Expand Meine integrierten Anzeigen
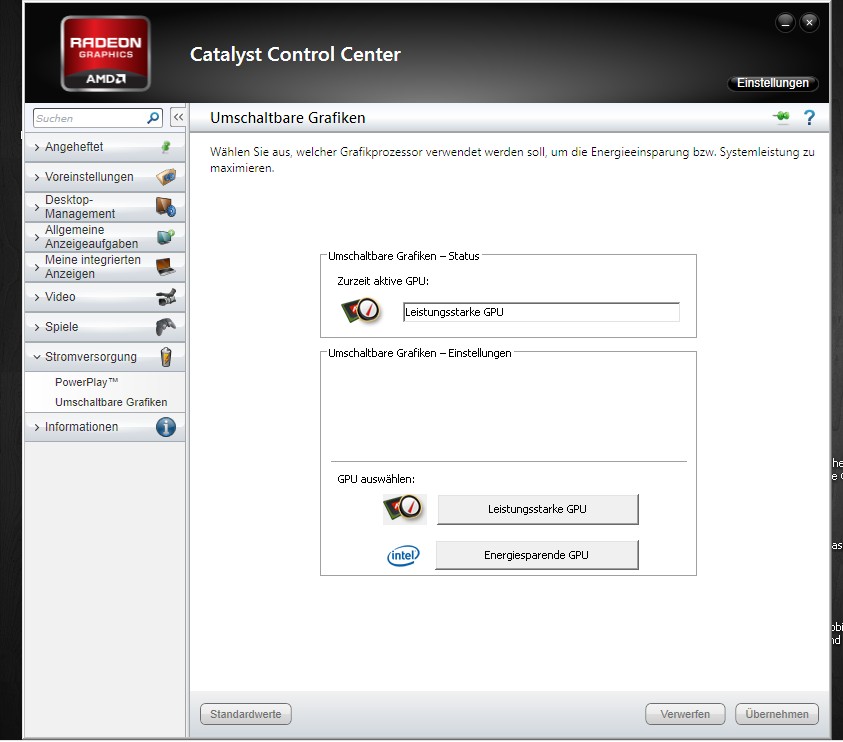Screen dimensions: 843x742 105,267
